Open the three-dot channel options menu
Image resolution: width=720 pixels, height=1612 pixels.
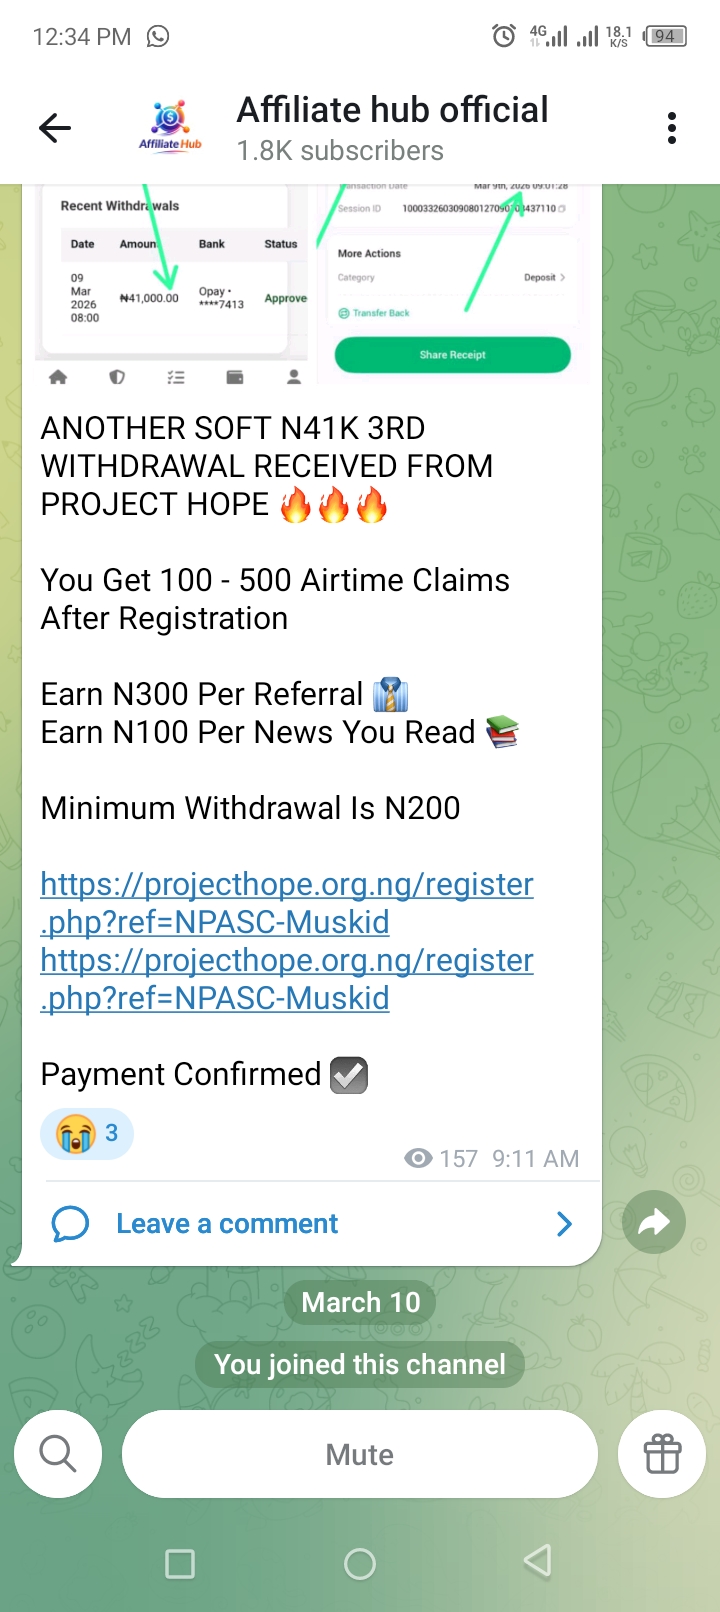click(x=672, y=128)
